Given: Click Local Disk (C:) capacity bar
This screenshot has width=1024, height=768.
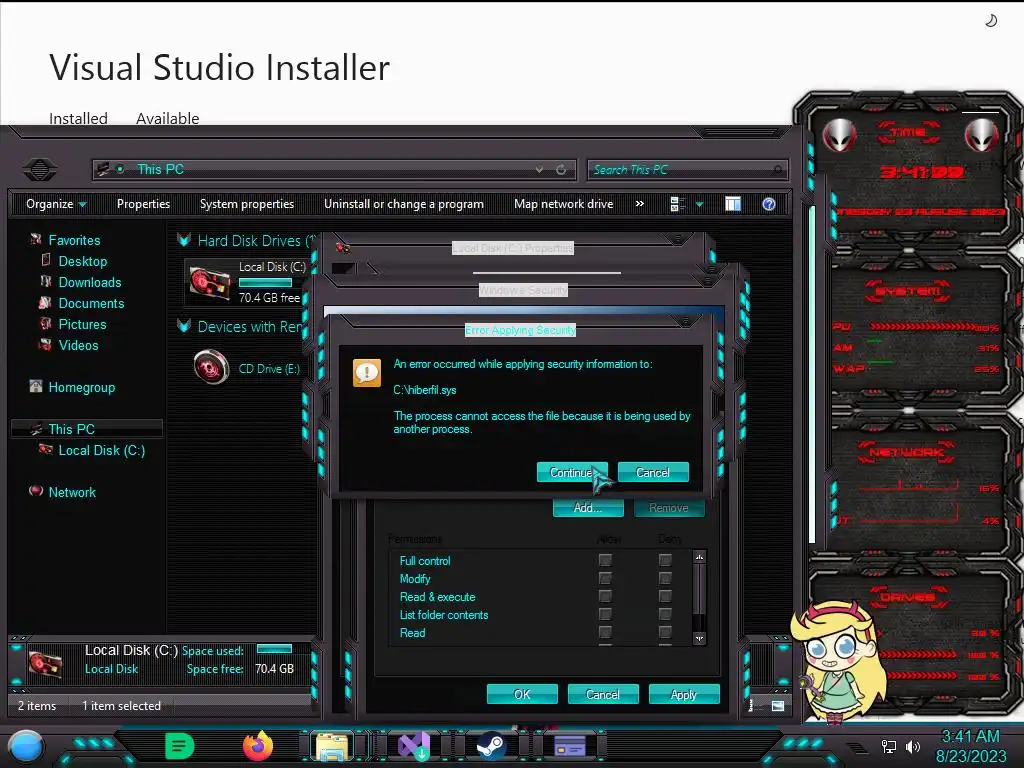Looking at the screenshot, I should click(265, 283).
